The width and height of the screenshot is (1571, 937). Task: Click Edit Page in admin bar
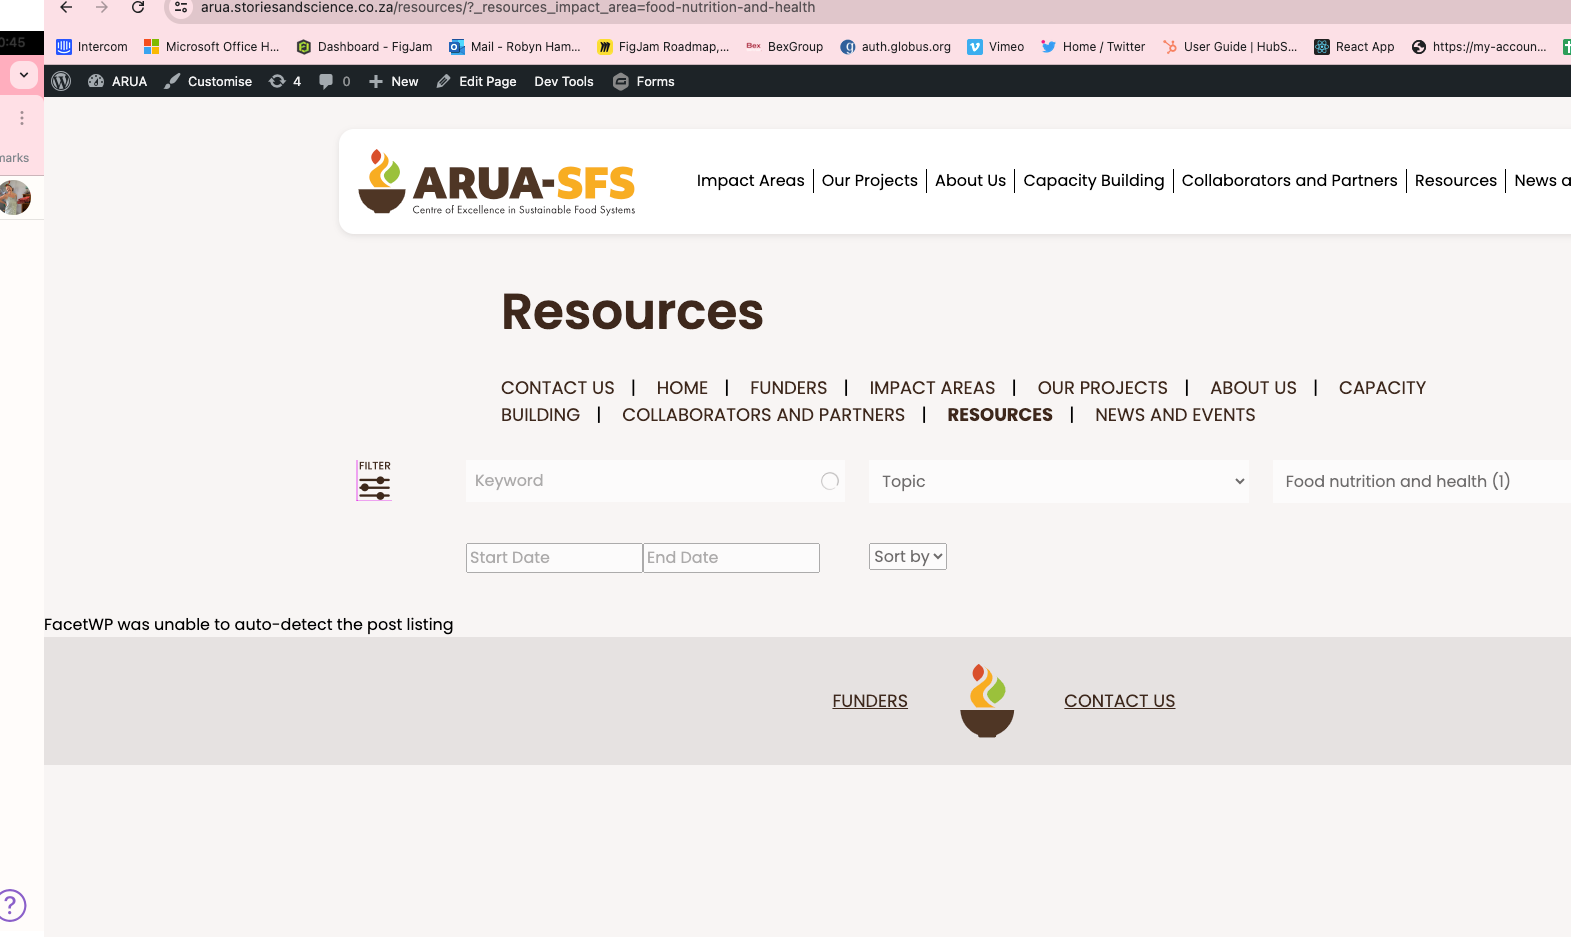[477, 81]
